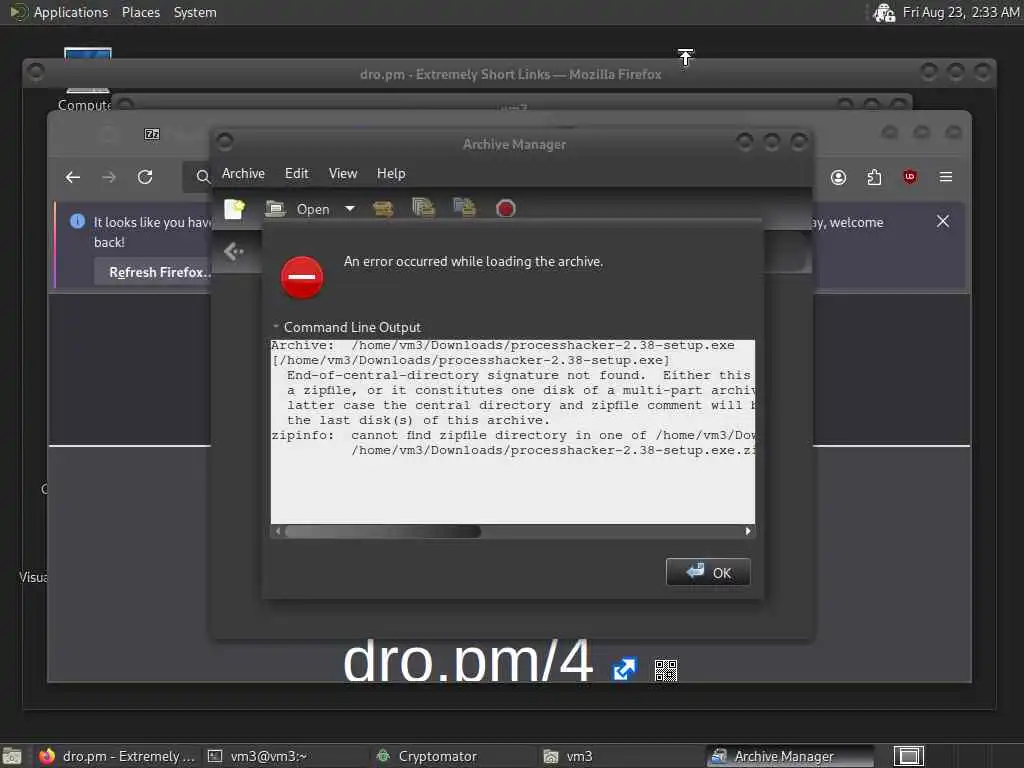
Task: Open the Places menu
Action: (x=141, y=12)
